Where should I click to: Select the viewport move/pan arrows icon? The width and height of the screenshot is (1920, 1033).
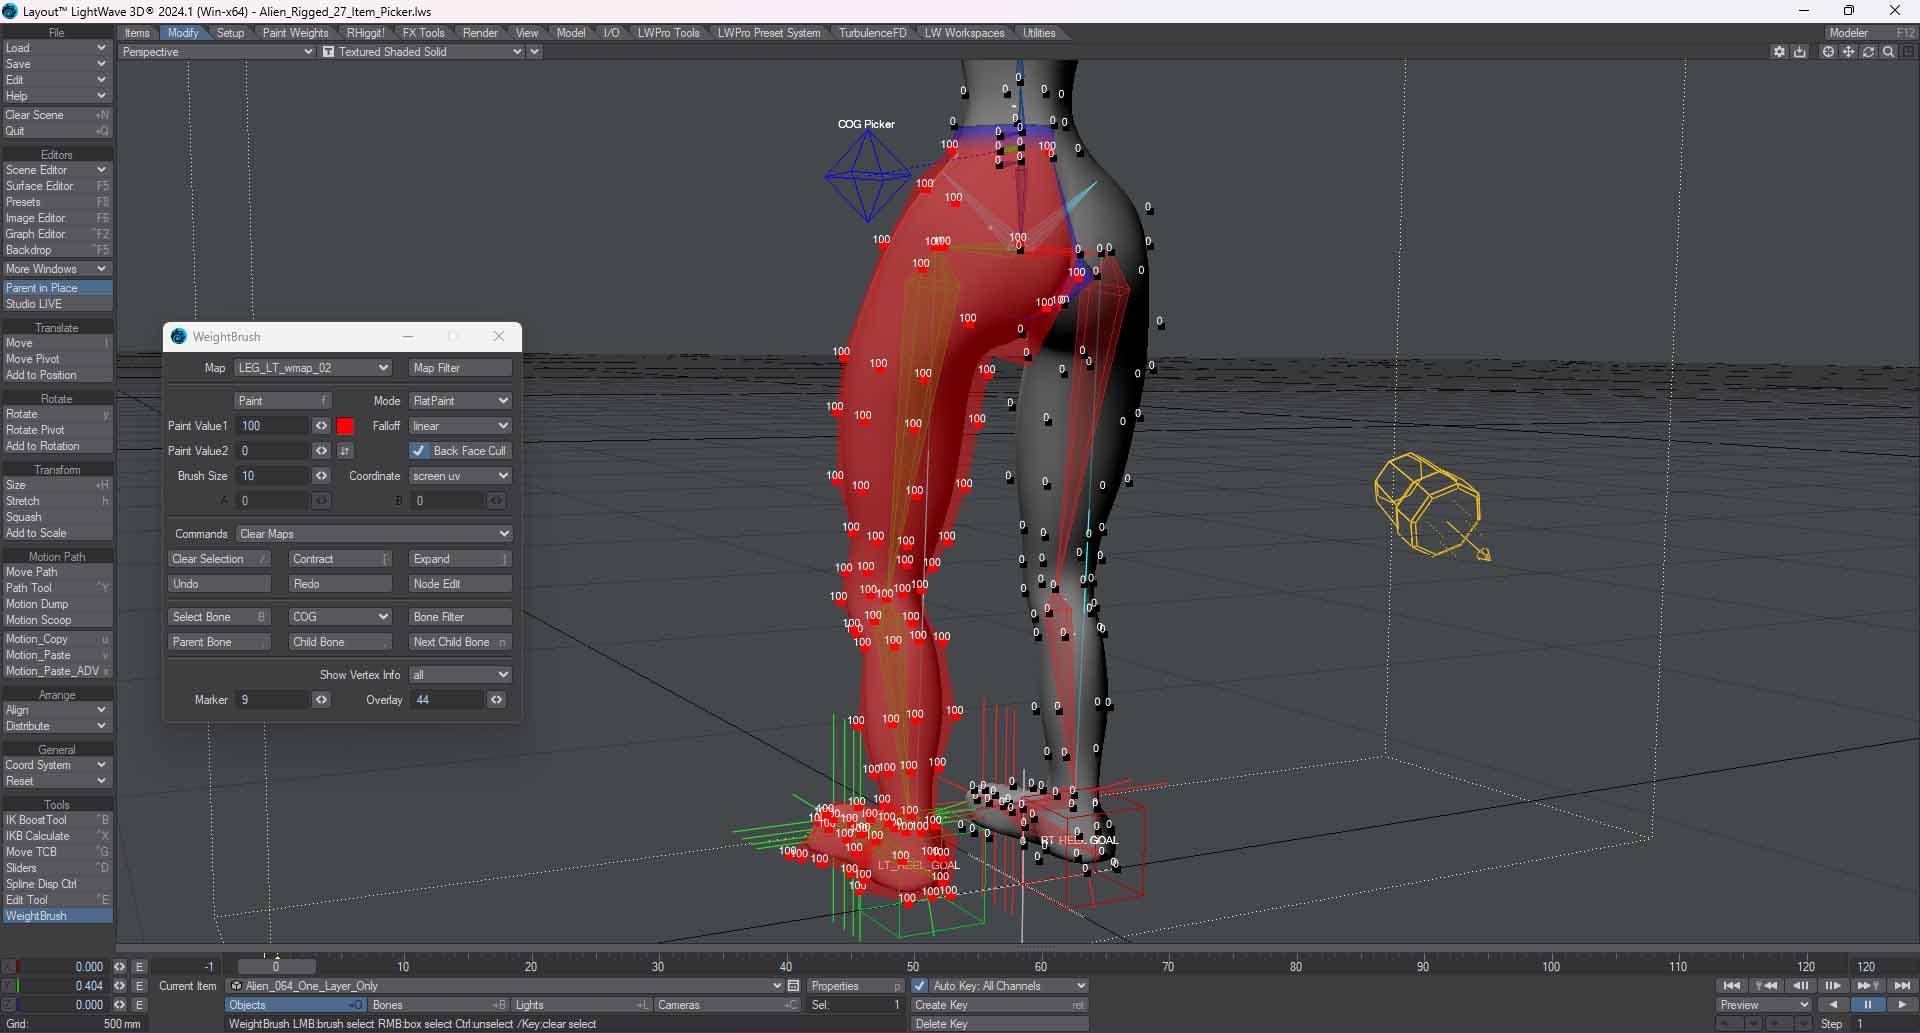point(1848,52)
